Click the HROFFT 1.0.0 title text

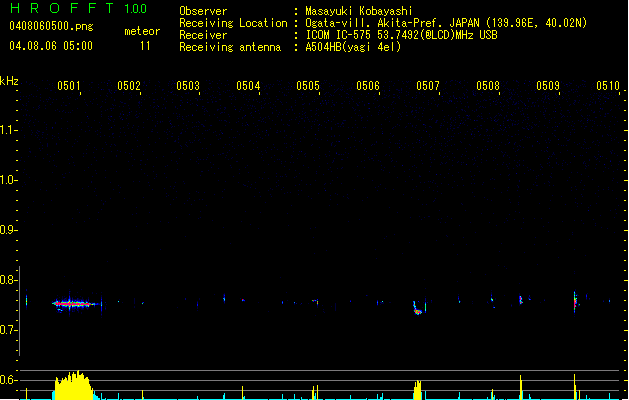(x=79, y=8)
